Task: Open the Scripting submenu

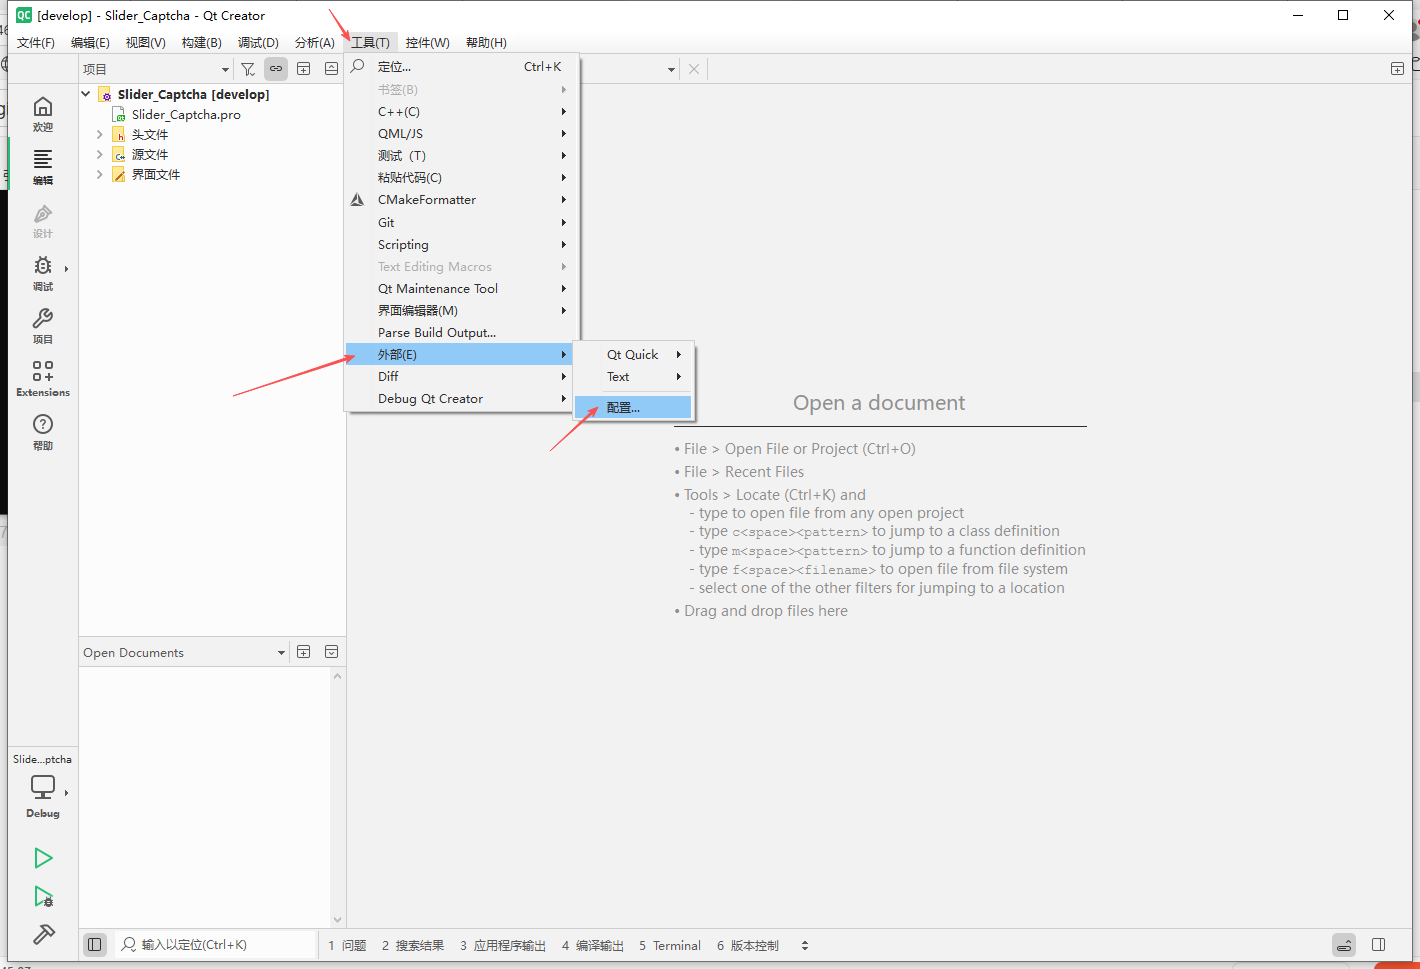Action: tap(461, 244)
